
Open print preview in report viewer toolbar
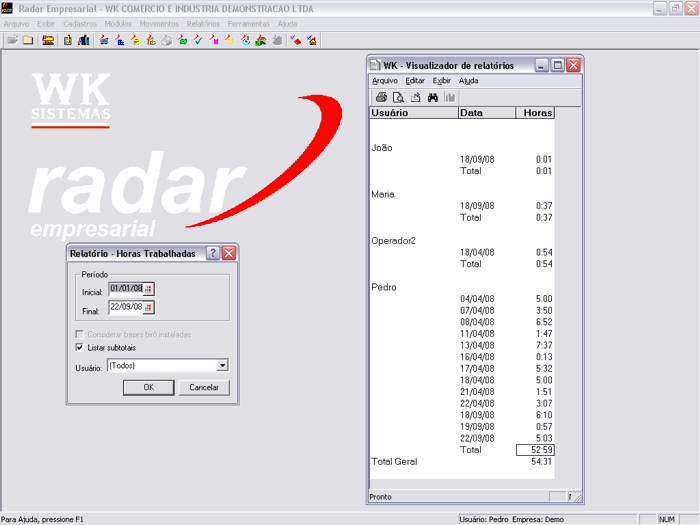(398, 97)
